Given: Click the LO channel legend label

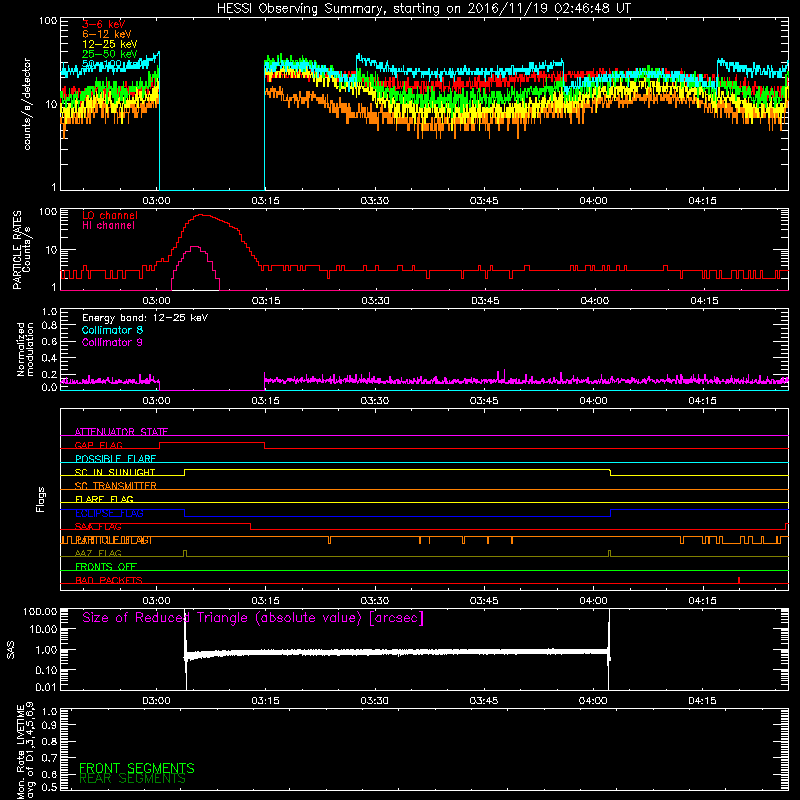Looking at the screenshot, I should point(110,216).
